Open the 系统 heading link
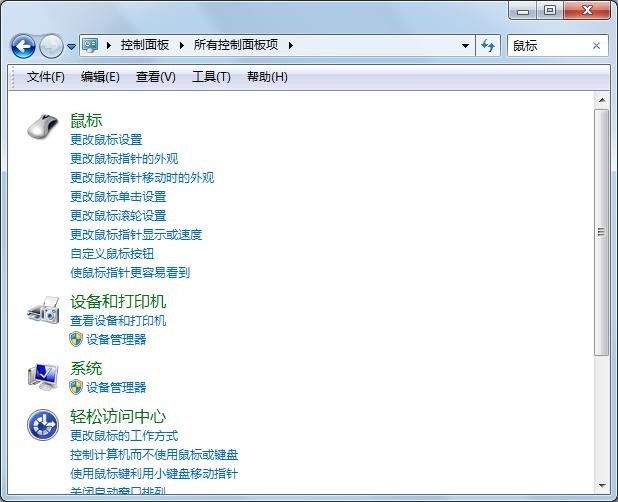The width and height of the screenshot is (618, 502). [x=86, y=368]
